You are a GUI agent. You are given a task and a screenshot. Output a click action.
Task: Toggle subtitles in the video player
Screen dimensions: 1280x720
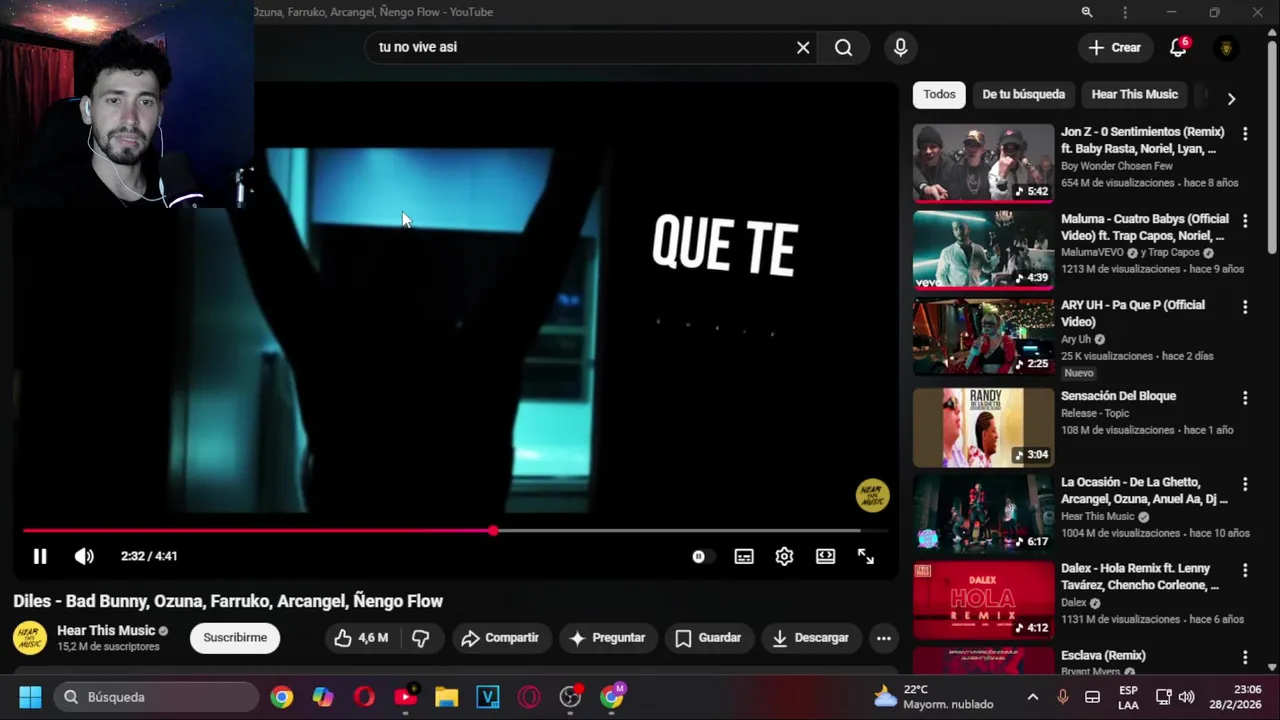(x=744, y=556)
